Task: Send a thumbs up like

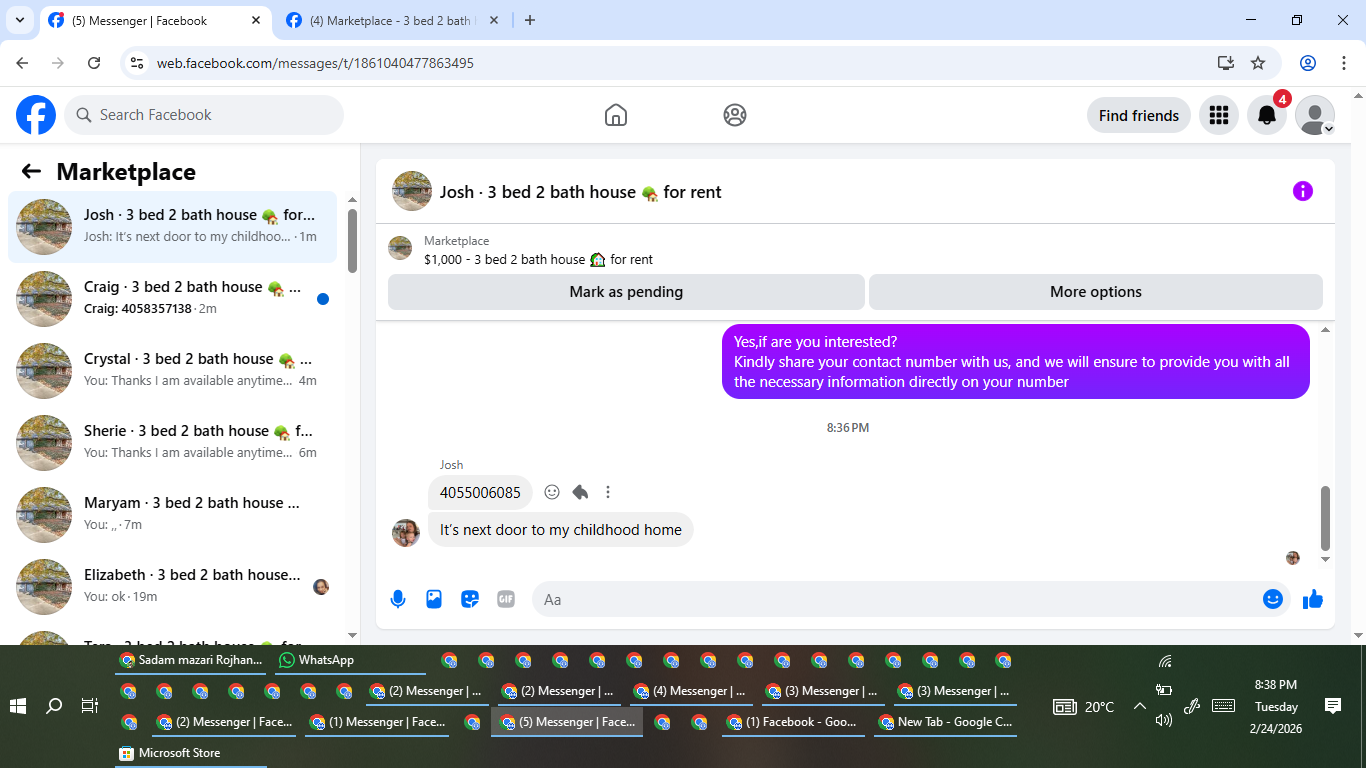Action: point(1313,599)
